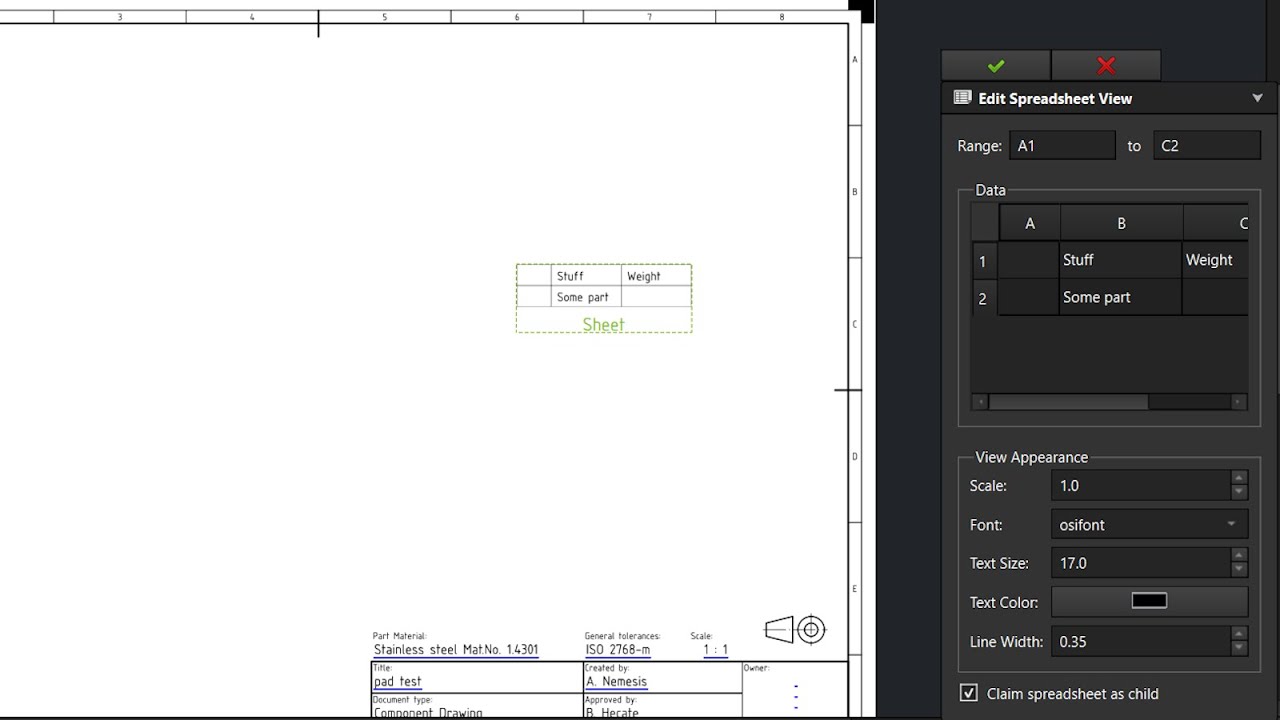Click the projection symbol in the title block
The width and height of the screenshot is (1280, 720).
795,629
